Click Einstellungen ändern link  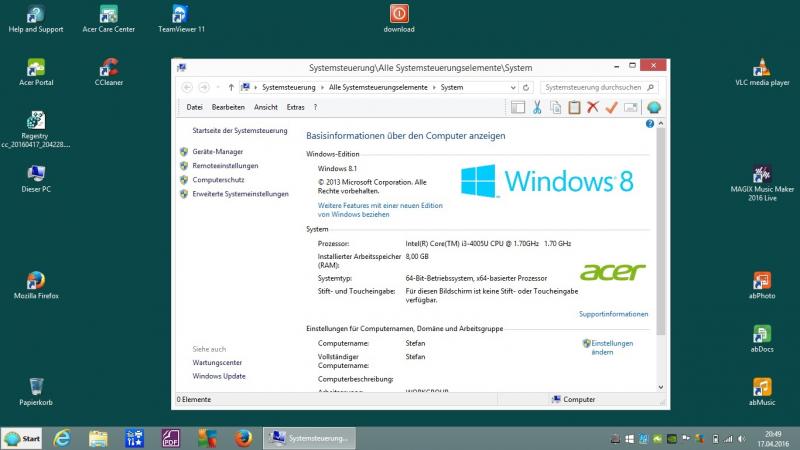[612, 347]
